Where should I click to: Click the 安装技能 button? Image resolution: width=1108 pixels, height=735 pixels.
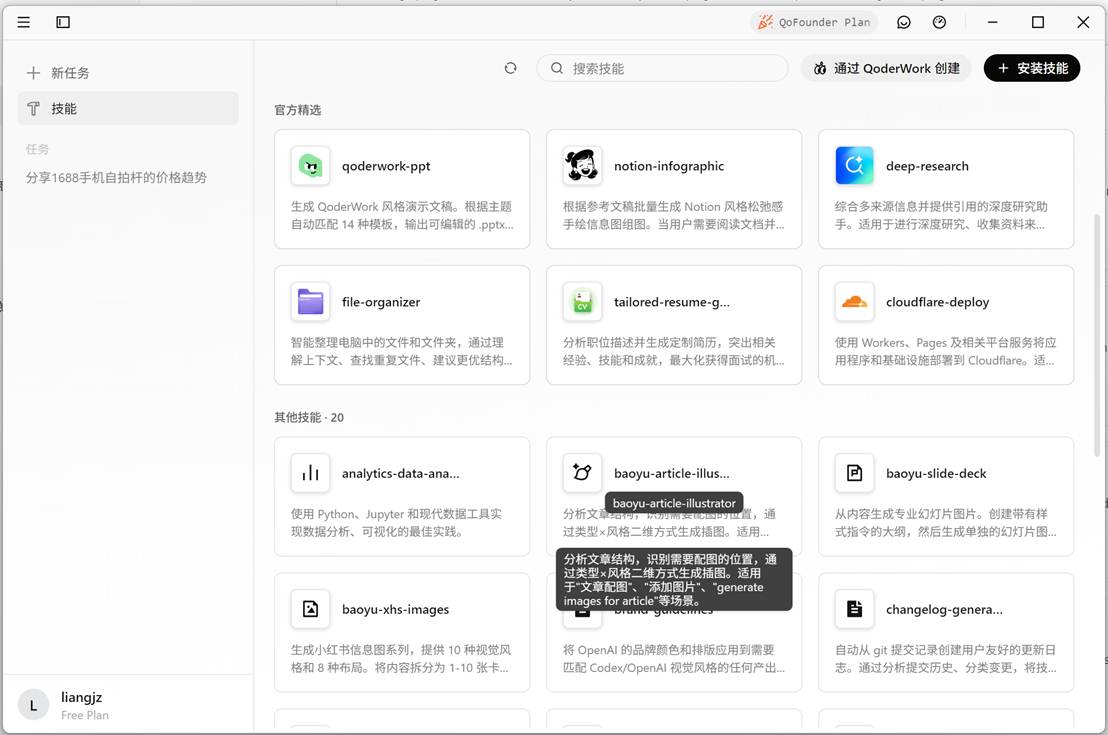tap(1032, 68)
